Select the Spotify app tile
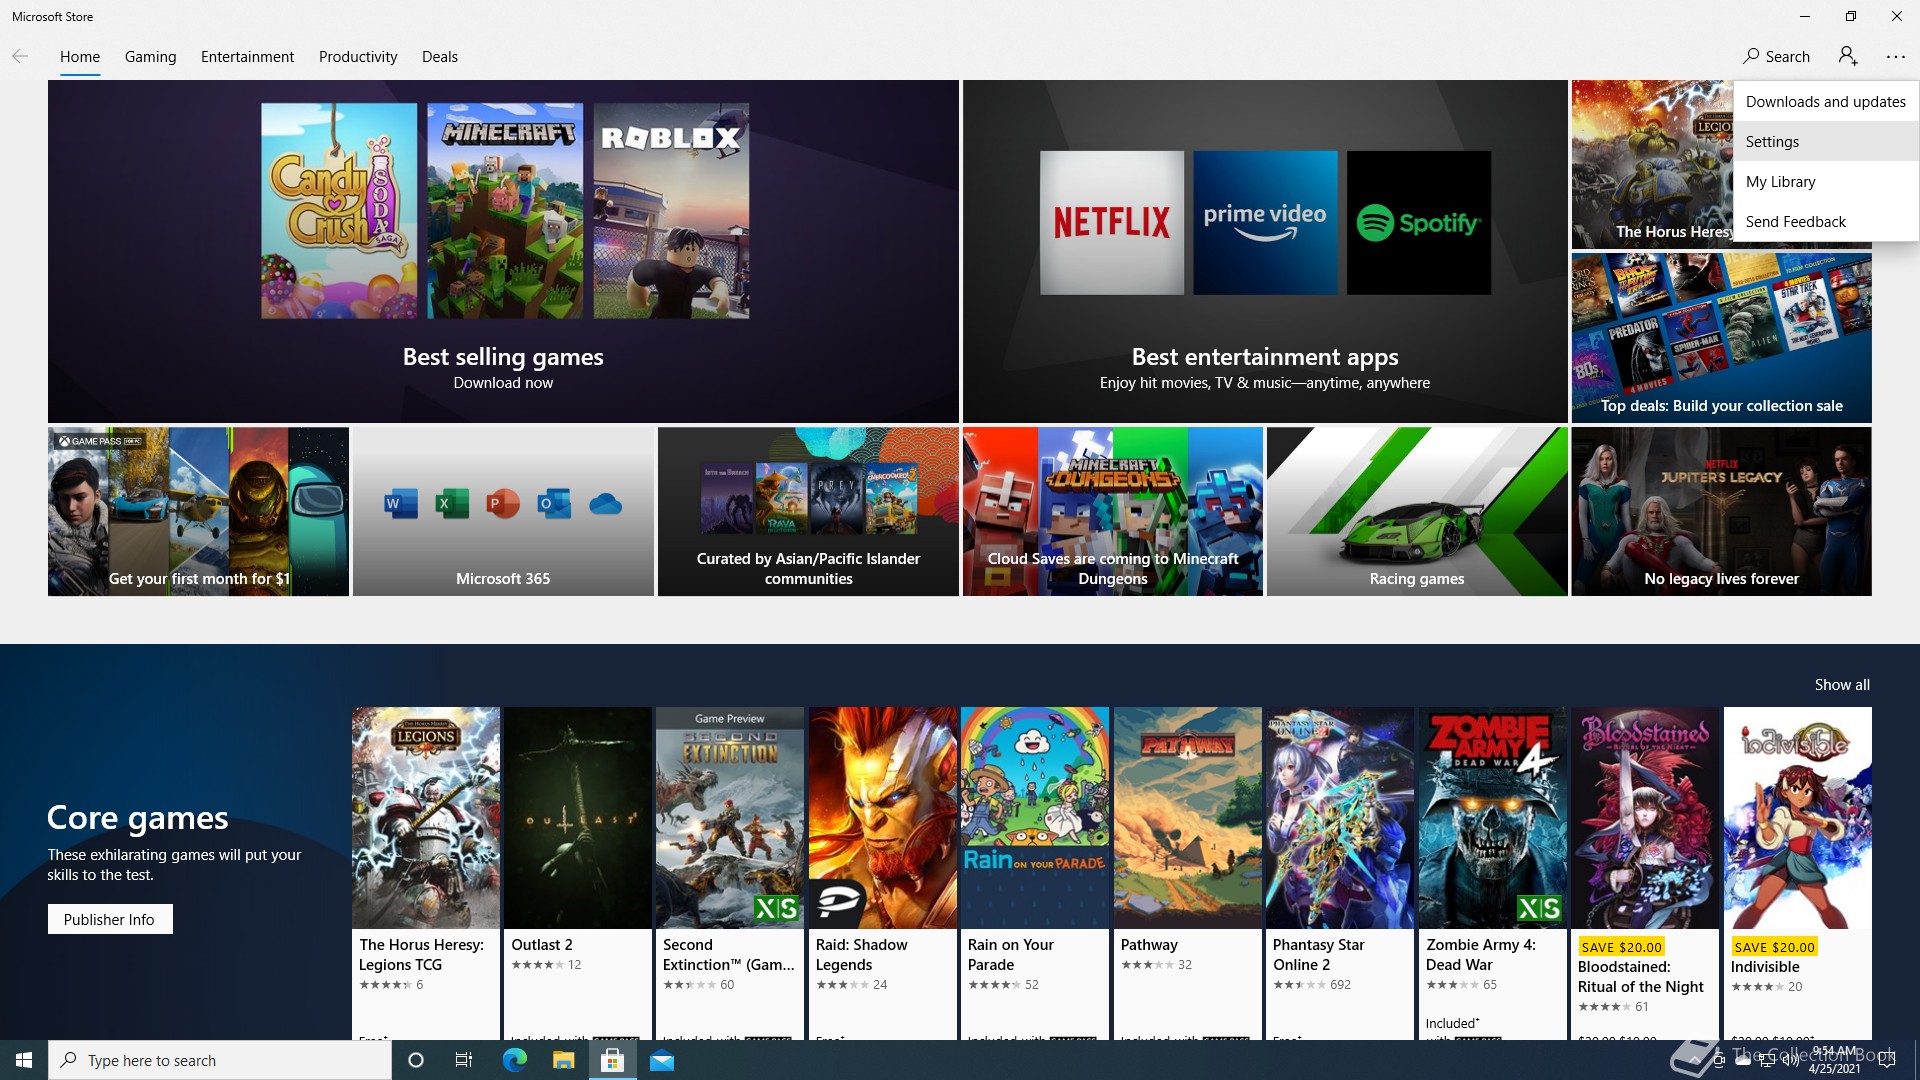Screen dimensions: 1920x1080 click(1419, 222)
